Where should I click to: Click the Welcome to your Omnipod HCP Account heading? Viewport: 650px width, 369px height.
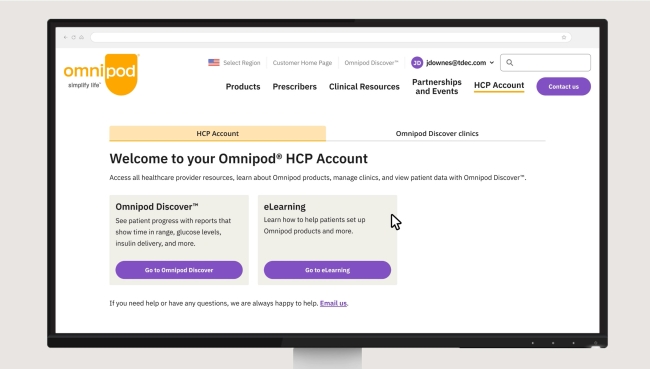click(x=238, y=158)
